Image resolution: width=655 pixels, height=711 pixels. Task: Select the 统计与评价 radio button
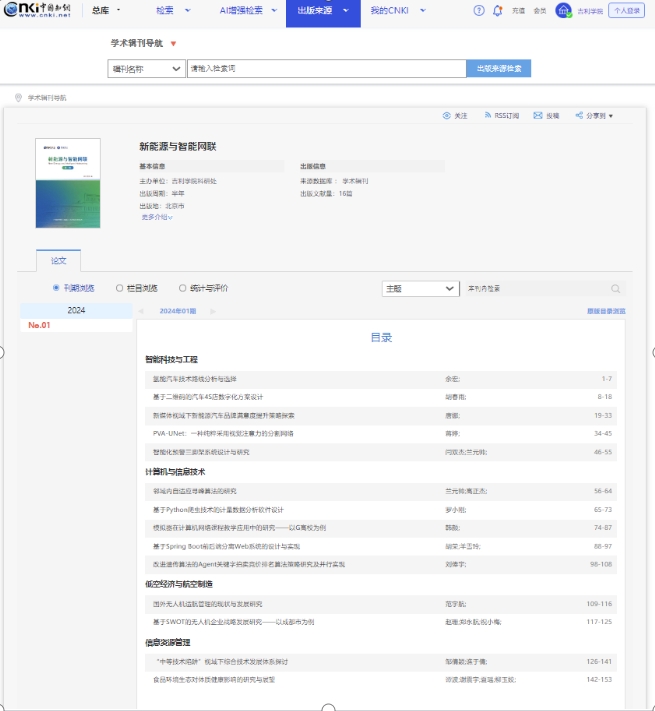182,288
